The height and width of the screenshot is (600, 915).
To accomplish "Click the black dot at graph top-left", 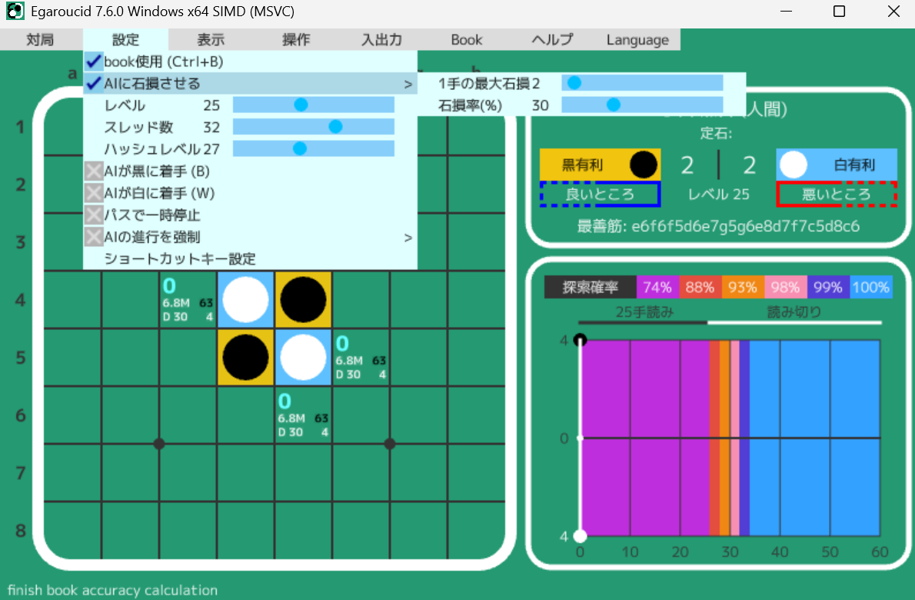I will [x=579, y=341].
